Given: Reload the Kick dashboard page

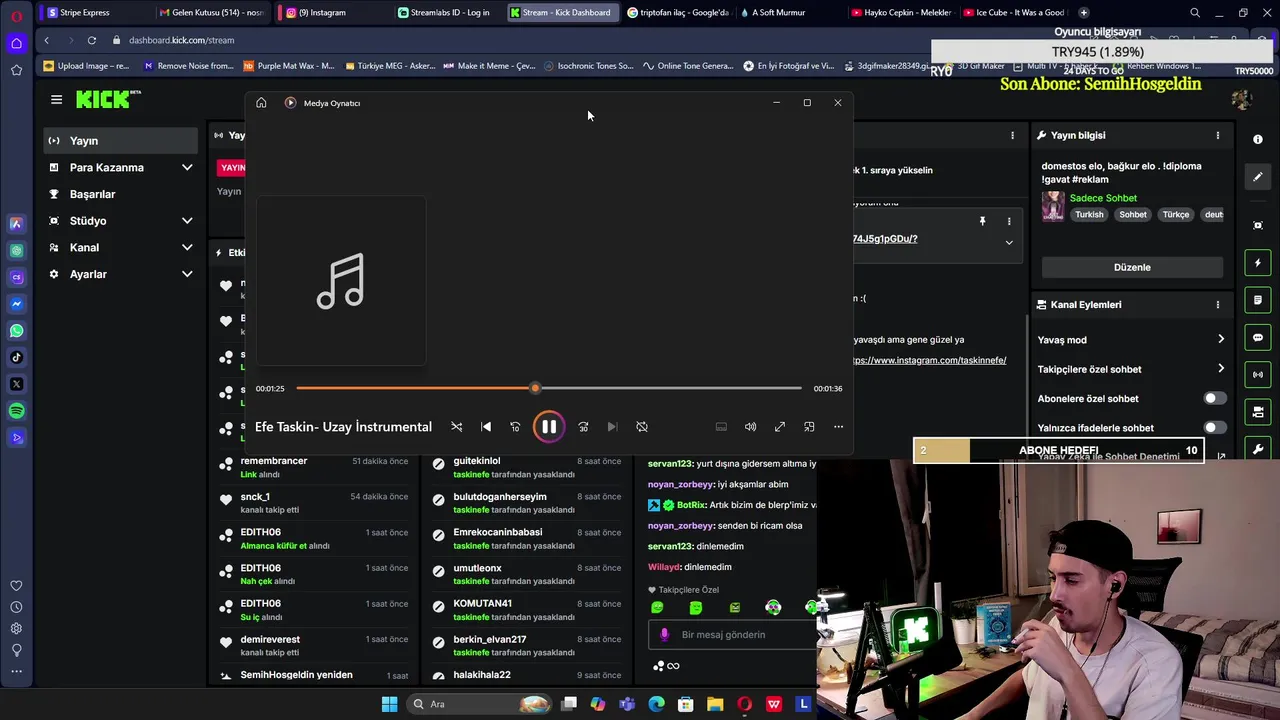Looking at the screenshot, I should pos(91,40).
